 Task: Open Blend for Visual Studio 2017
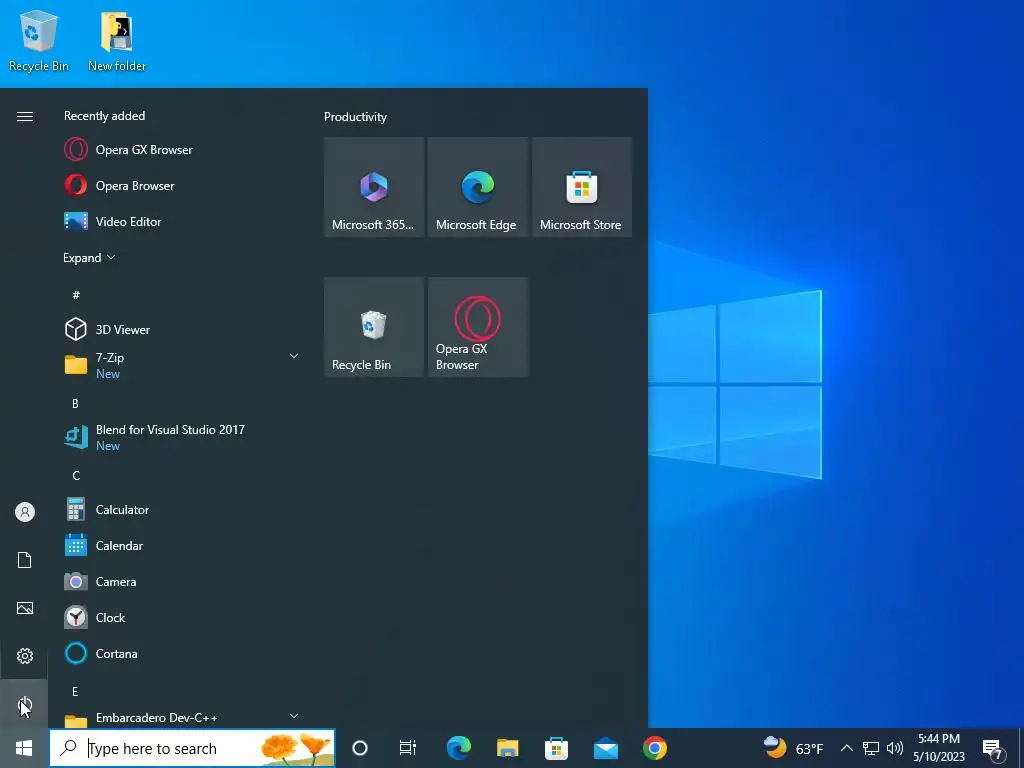[x=182, y=437]
